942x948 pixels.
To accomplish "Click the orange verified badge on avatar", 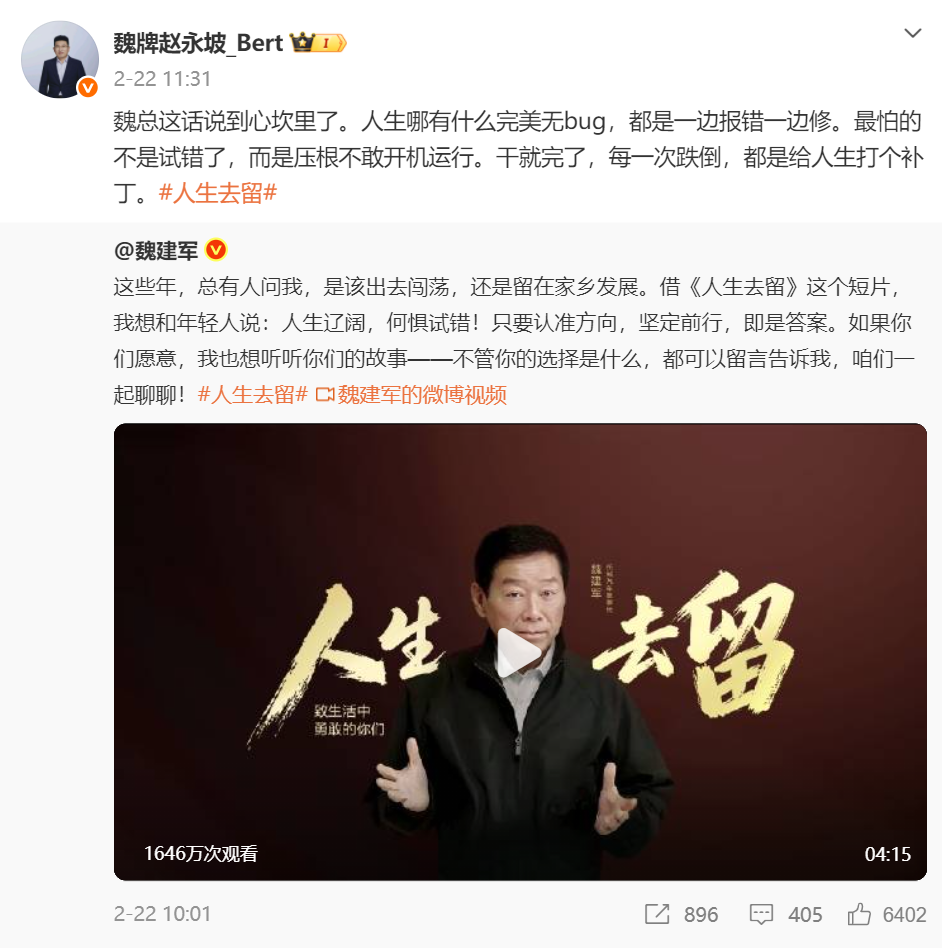I will [88, 88].
